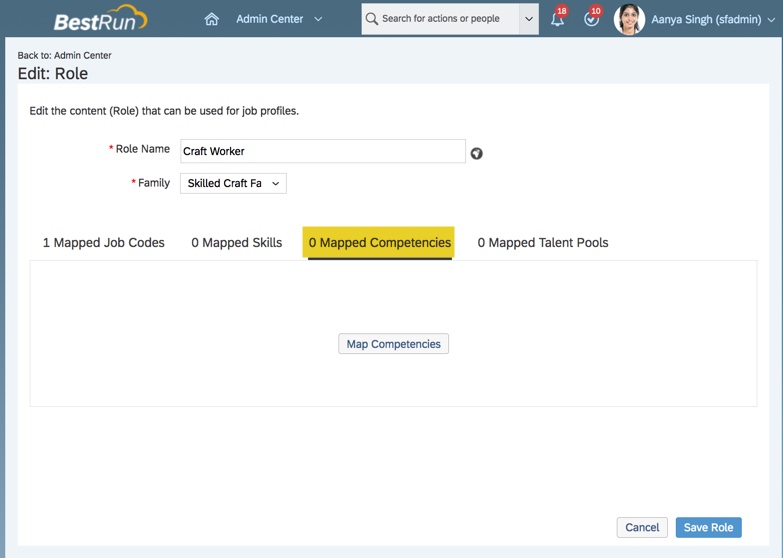This screenshot has width=783, height=558.
Task: Open the to-do checkmark icon
Action: click(591, 19)
